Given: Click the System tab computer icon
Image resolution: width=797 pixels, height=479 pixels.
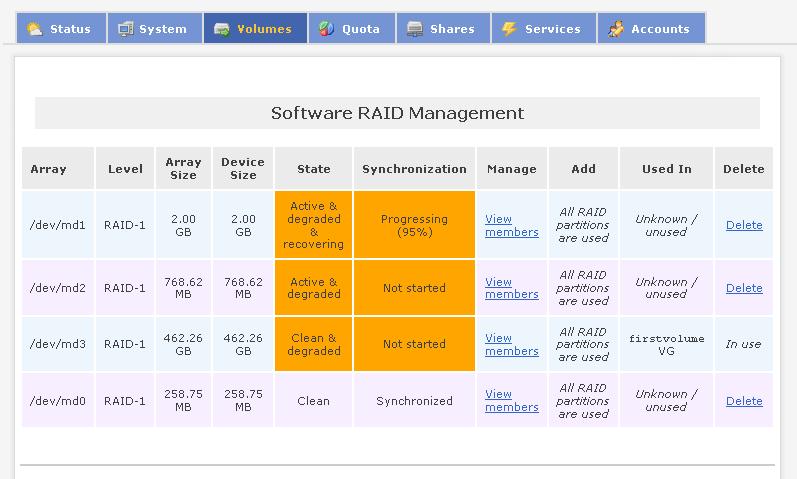Looking at the screenshot, I should point(125,29).
